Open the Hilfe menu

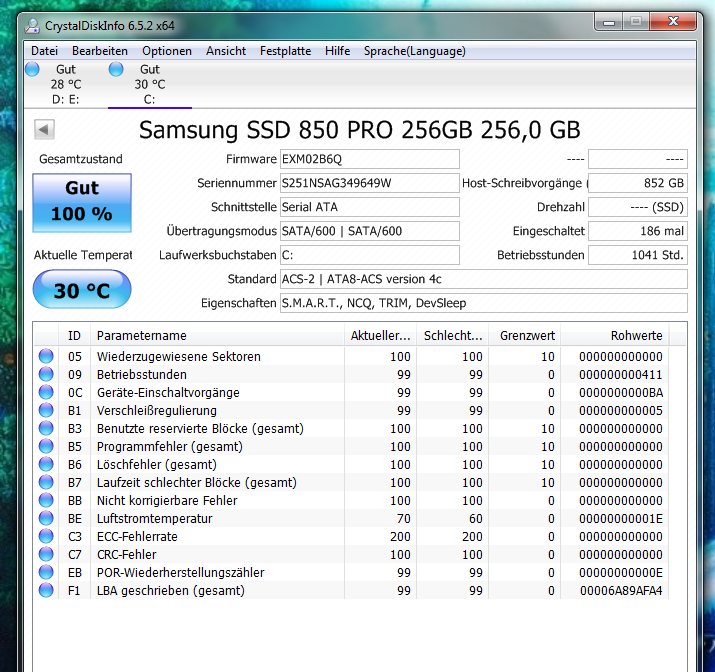337,51
